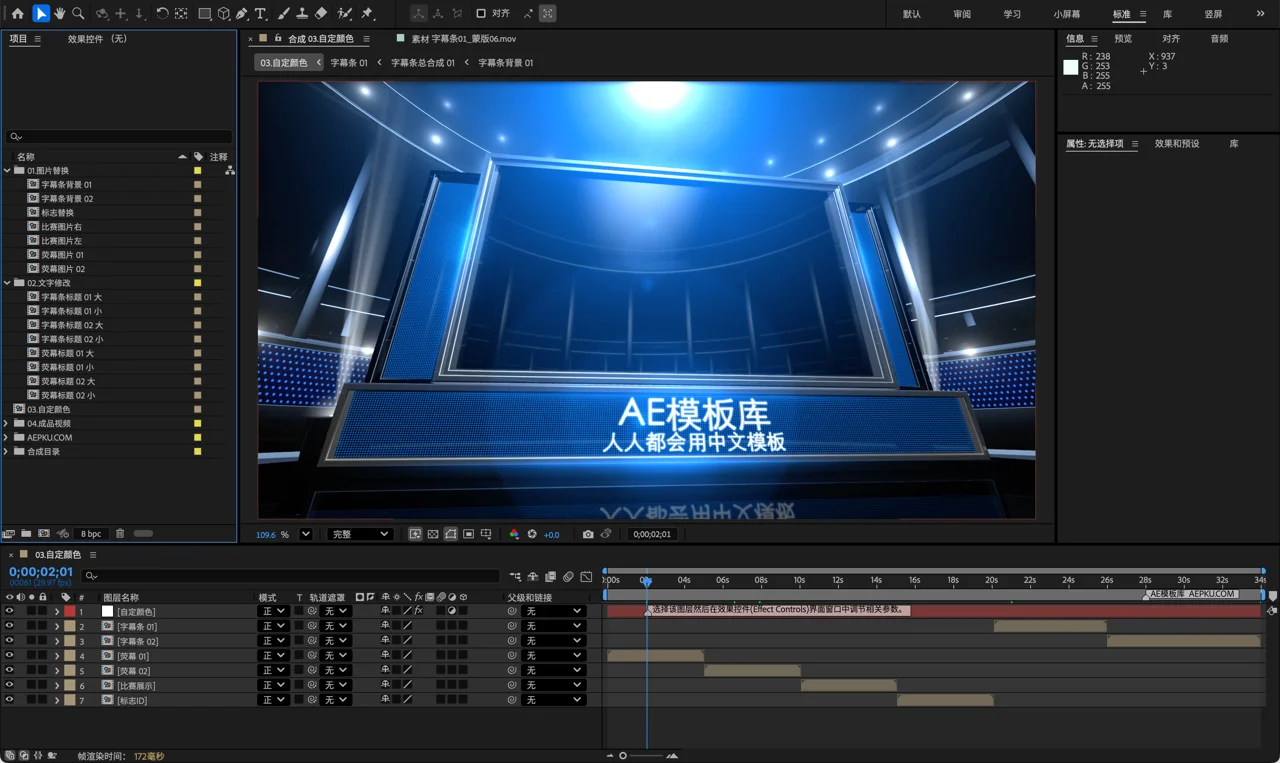The image size is (1280, 763).
Task: Click the 8 bpc color depth button
Action: pos(91,534)
